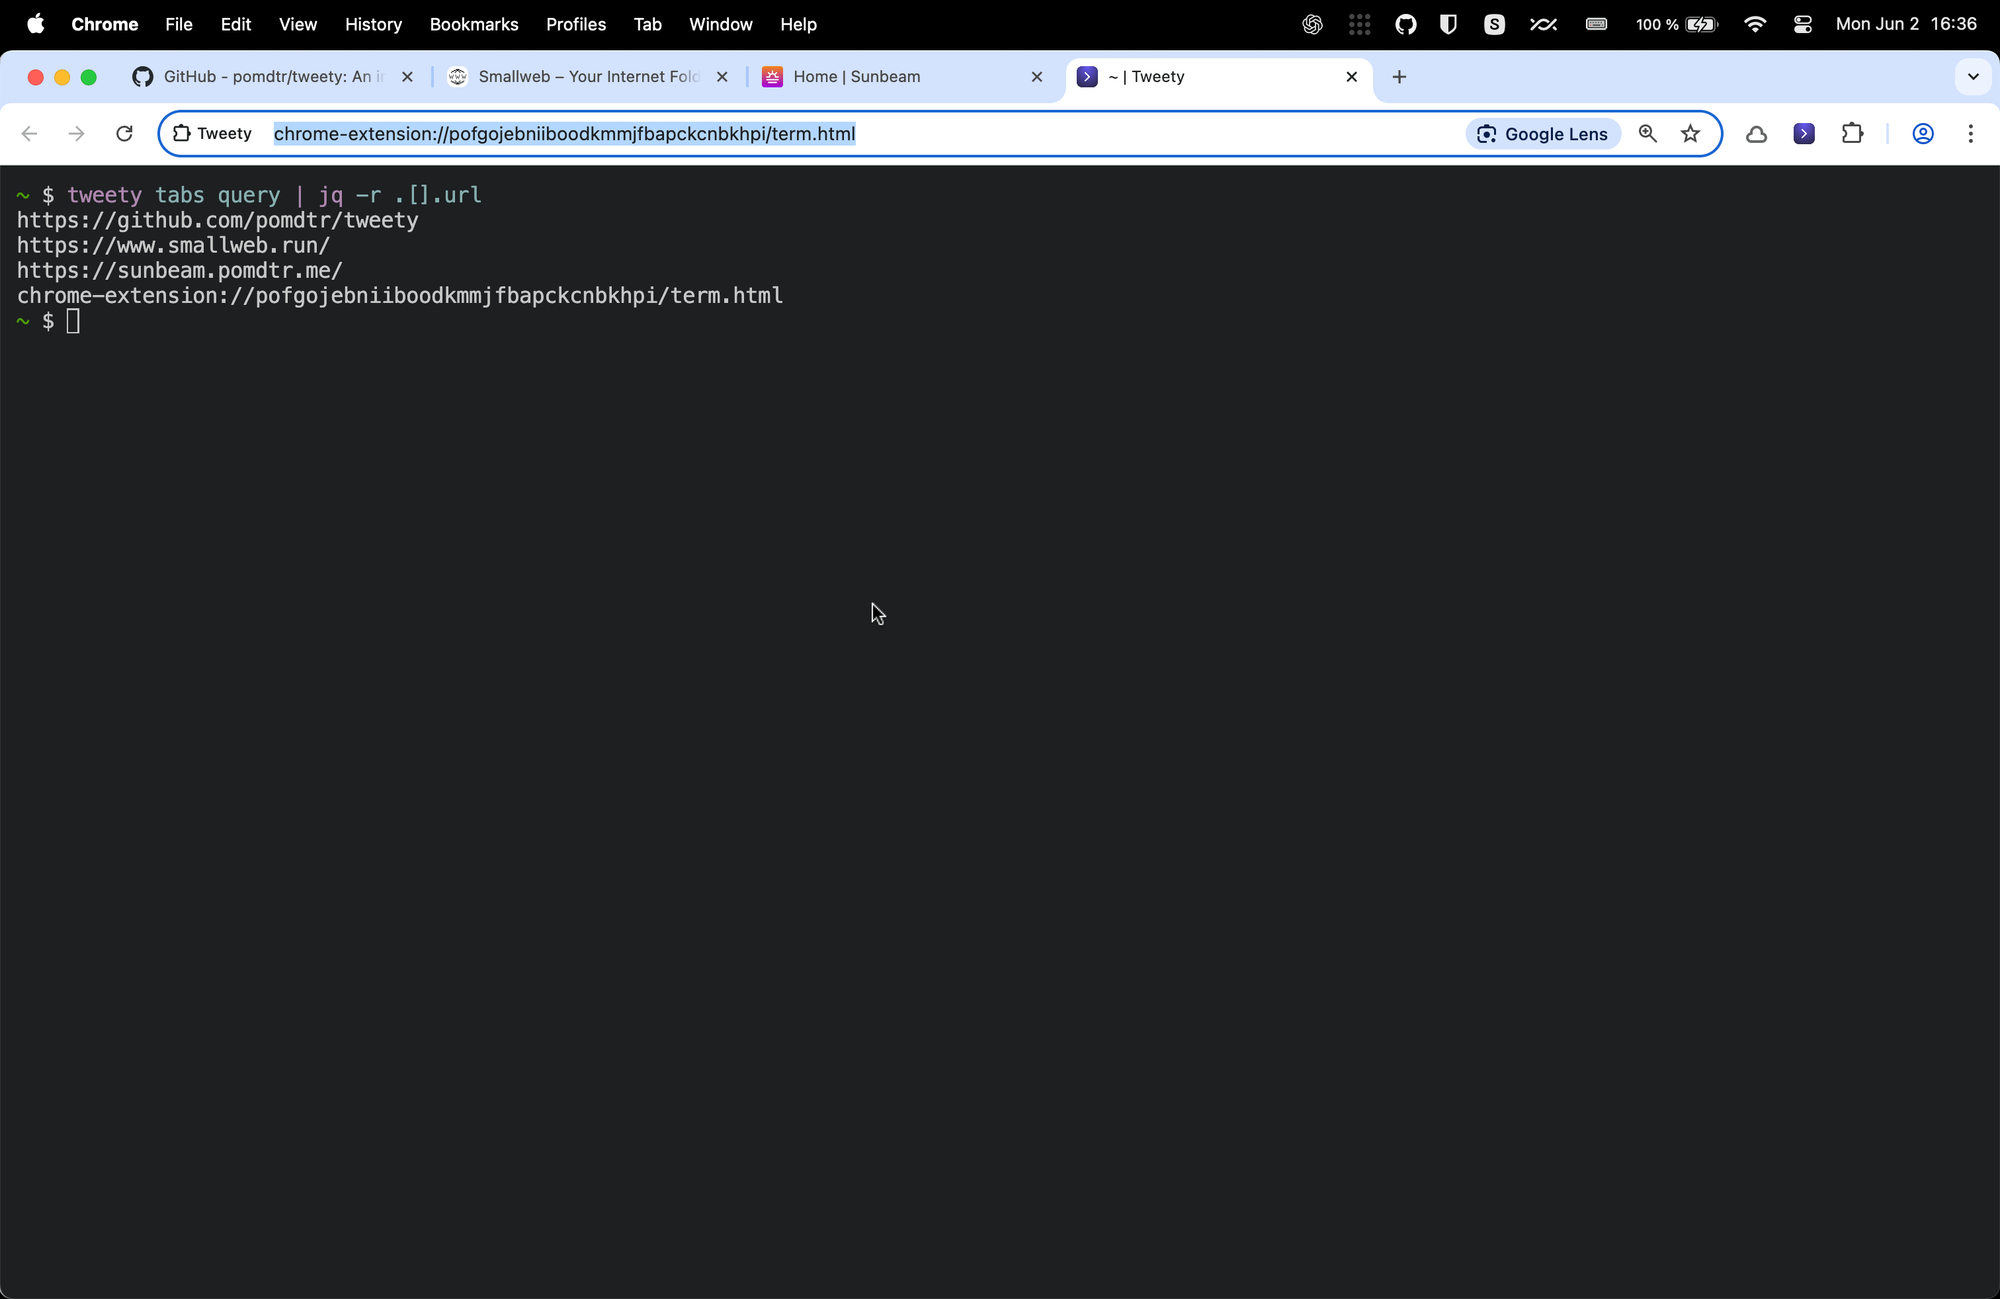Click the Tweety extension site info chip

click(x=213, y=134)
